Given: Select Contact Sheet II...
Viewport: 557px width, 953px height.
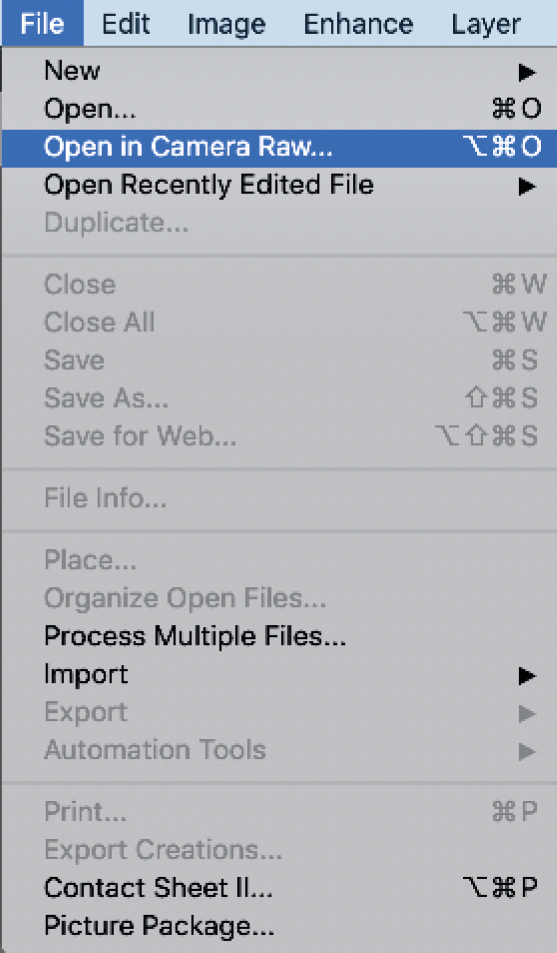Looking at the screenshot, I should 278,888.
